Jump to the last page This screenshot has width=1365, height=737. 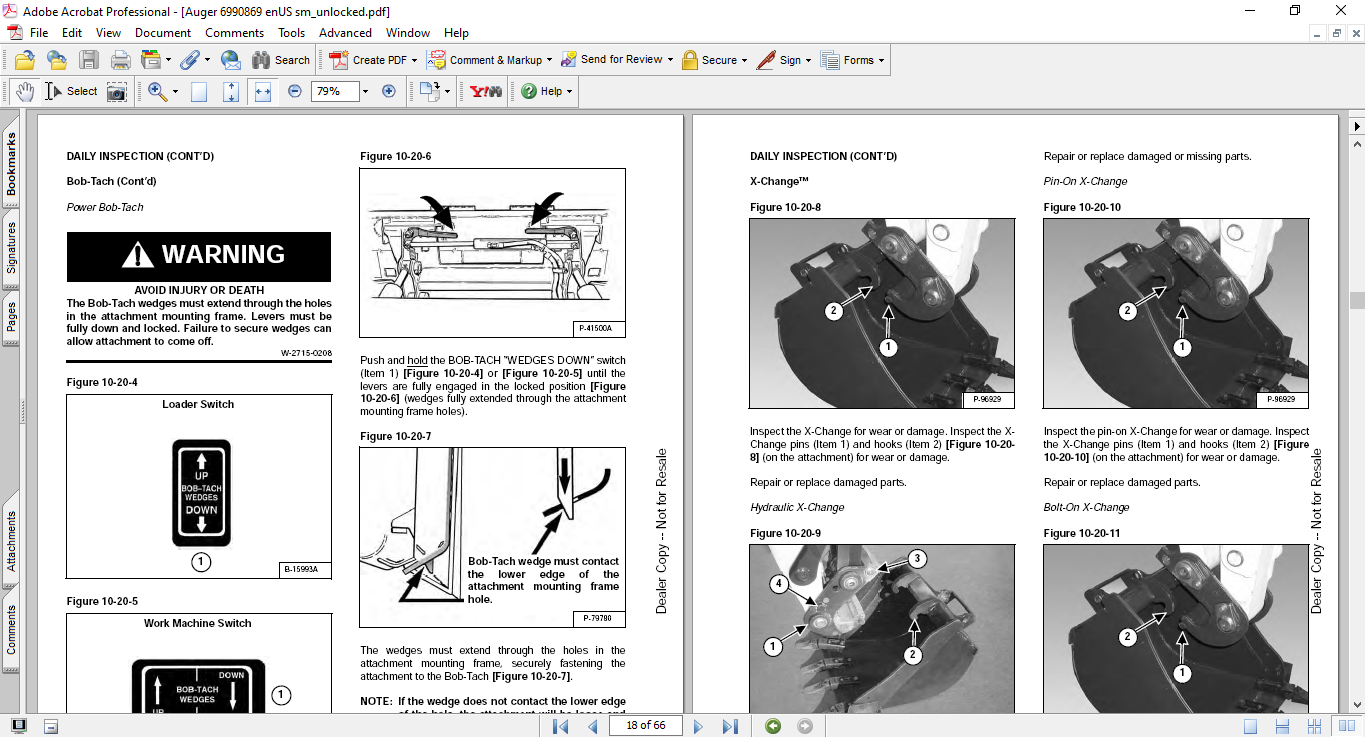[x=730, y=726]
